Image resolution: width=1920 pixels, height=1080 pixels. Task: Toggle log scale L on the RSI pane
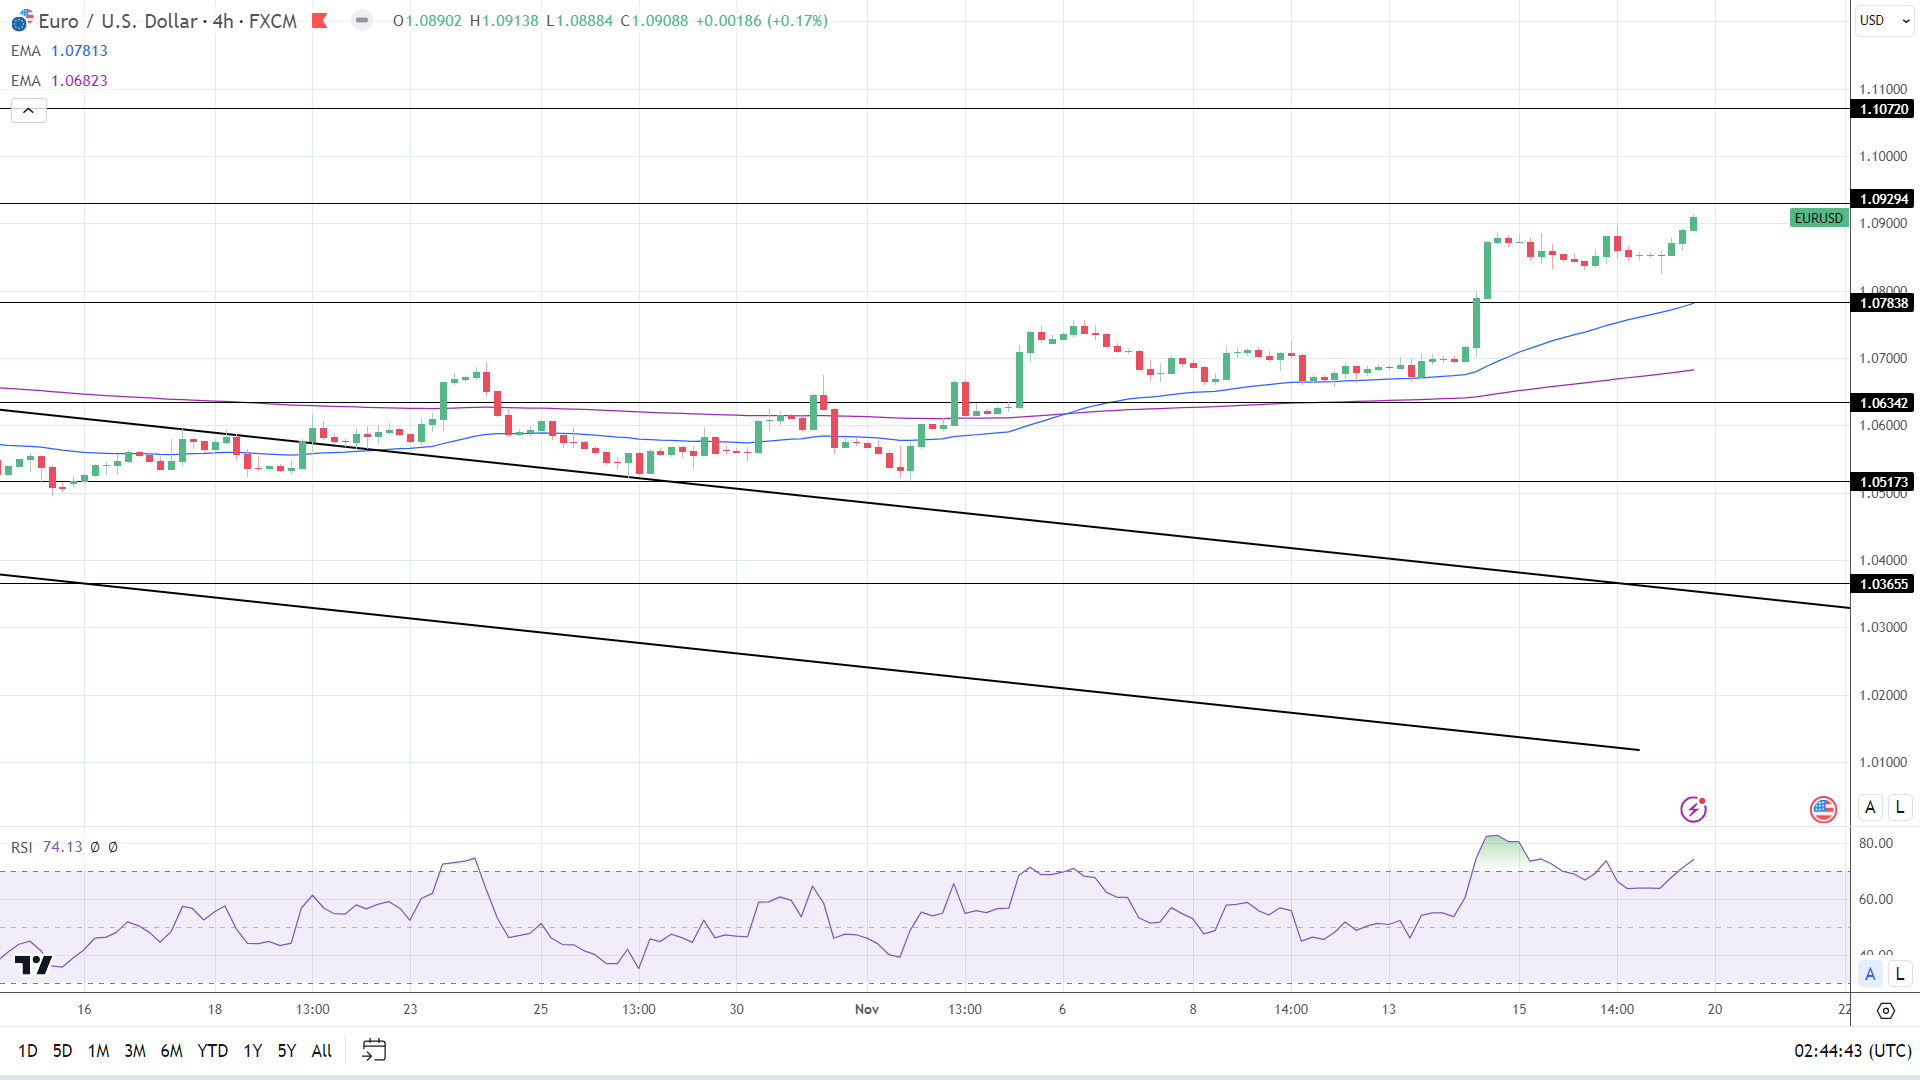coord(1900,973)
